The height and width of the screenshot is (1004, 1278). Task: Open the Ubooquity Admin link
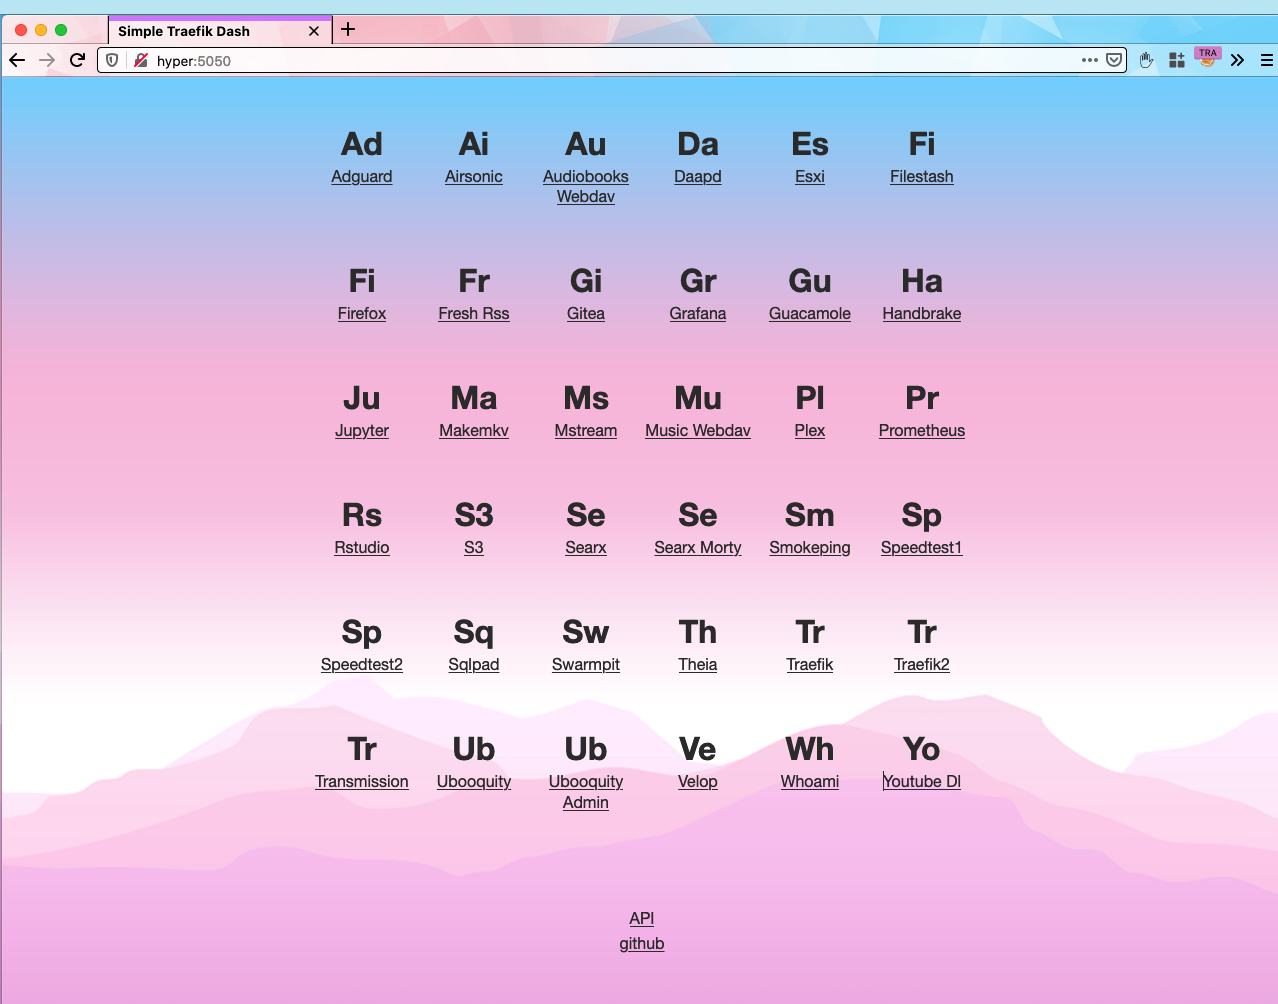tap(586, 792)
